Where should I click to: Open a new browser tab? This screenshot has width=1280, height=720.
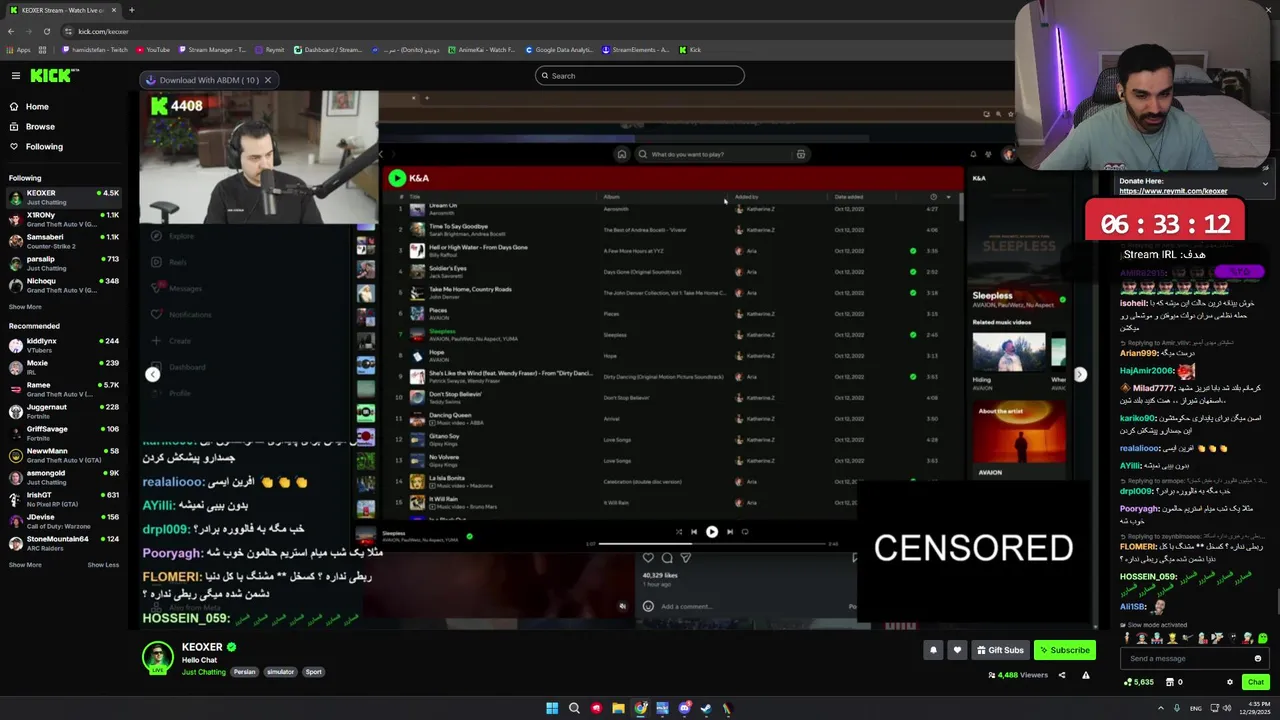click(131, 10)
